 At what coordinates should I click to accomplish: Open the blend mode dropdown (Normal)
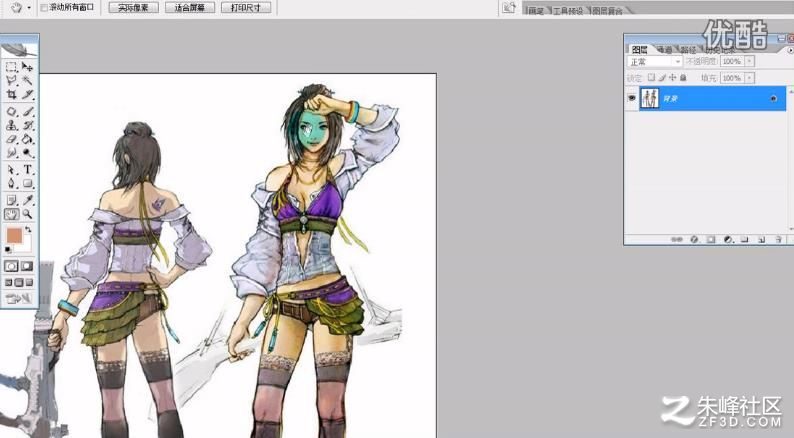[x=655, y=62]
